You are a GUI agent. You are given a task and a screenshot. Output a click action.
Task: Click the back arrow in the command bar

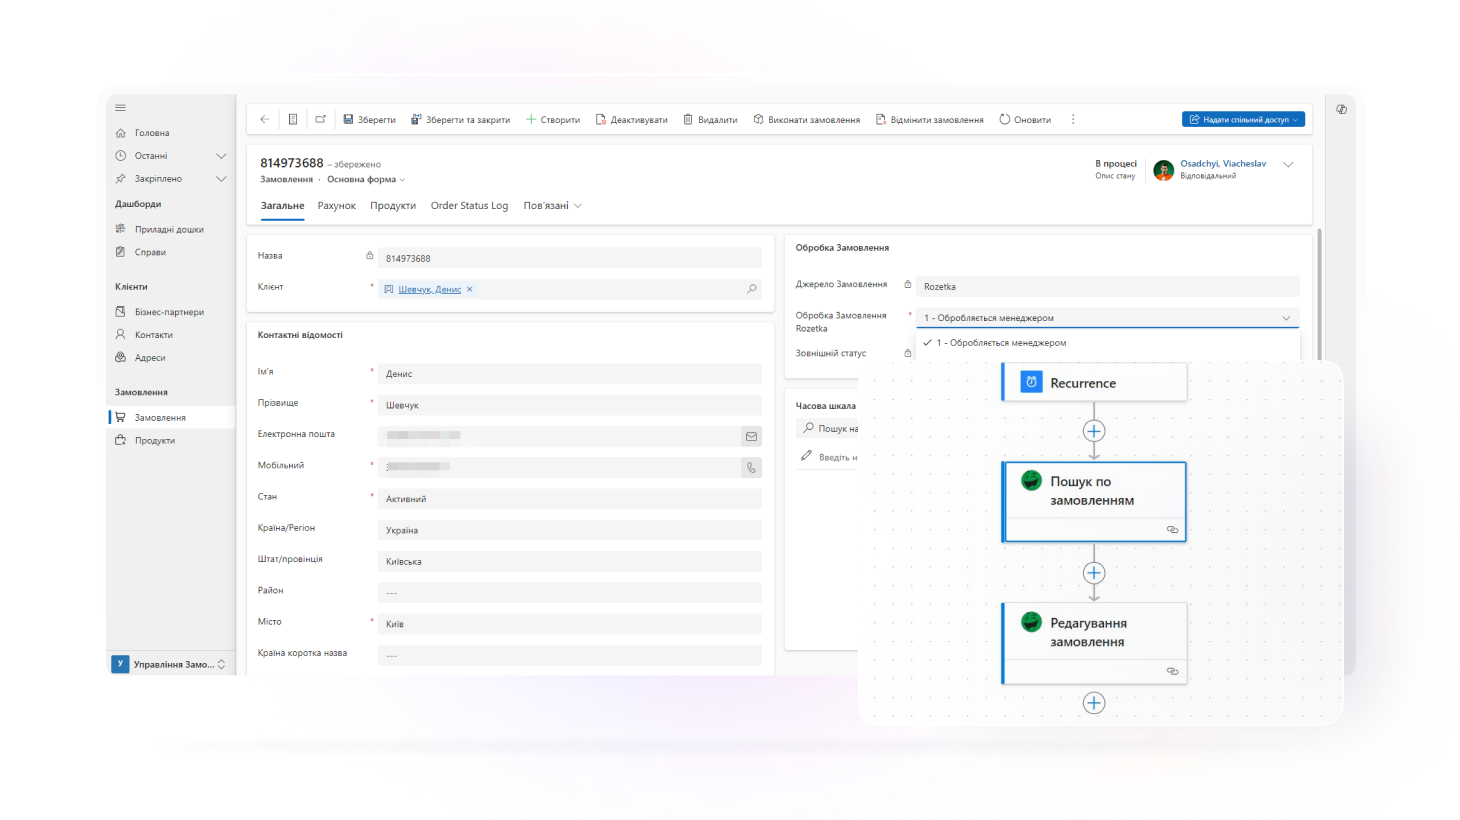click(x=265, y=119)
